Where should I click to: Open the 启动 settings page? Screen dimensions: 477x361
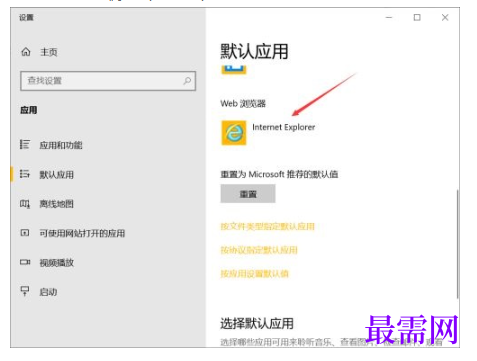click(x=48, y=292)
